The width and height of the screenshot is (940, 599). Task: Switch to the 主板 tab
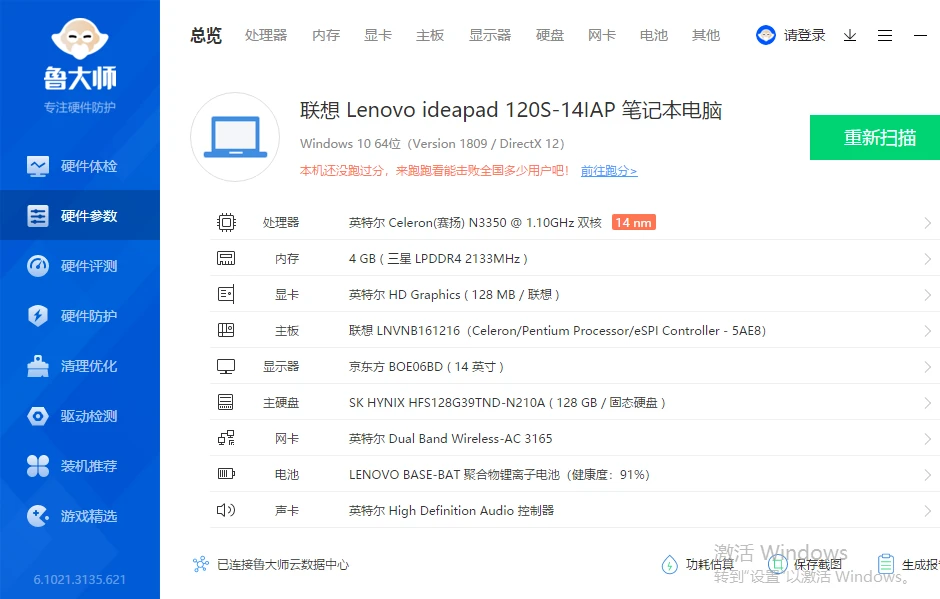click(430, 35)
